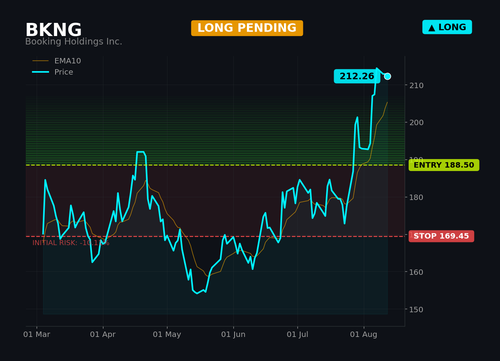Click the 210 price axis label

[416, 85]
